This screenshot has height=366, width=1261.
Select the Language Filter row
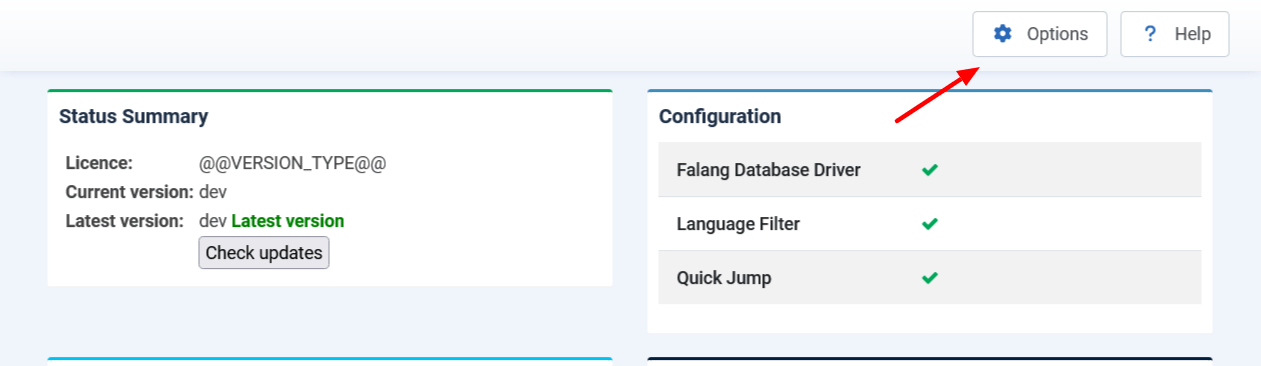point(930,224)
